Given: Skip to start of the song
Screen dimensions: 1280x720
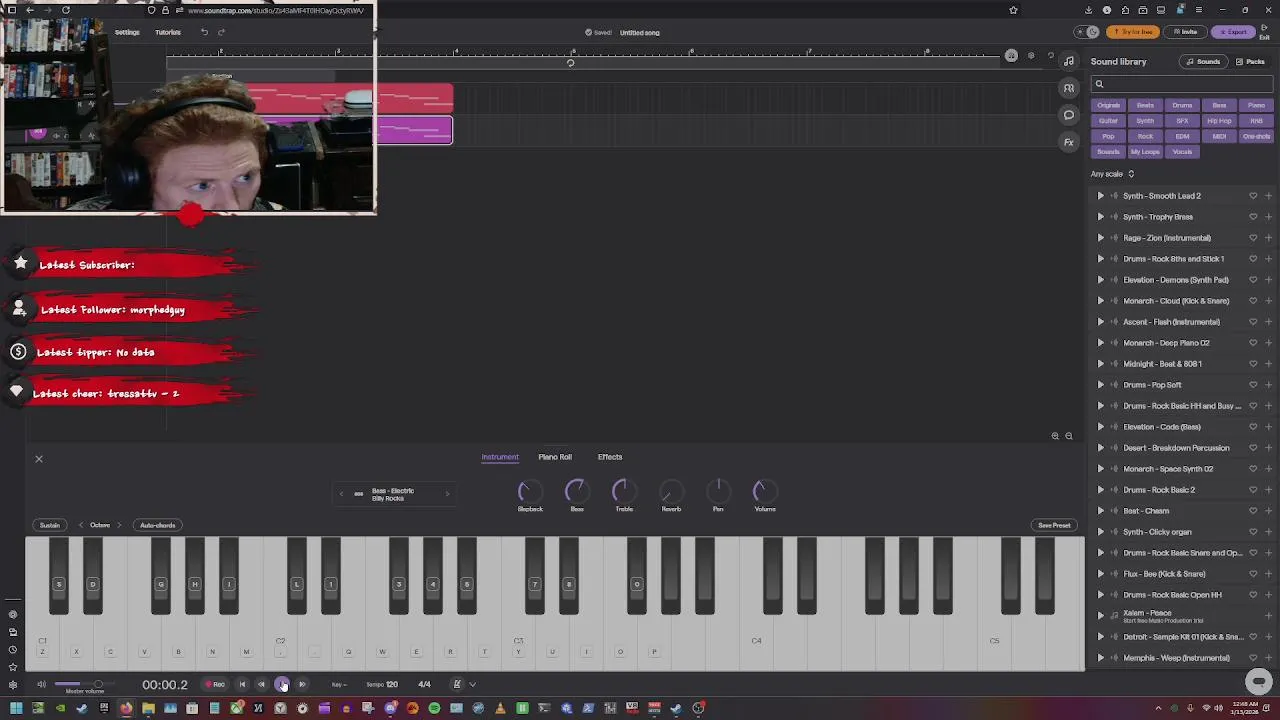Looking at the screenshot, I should [x=242, y=685].
